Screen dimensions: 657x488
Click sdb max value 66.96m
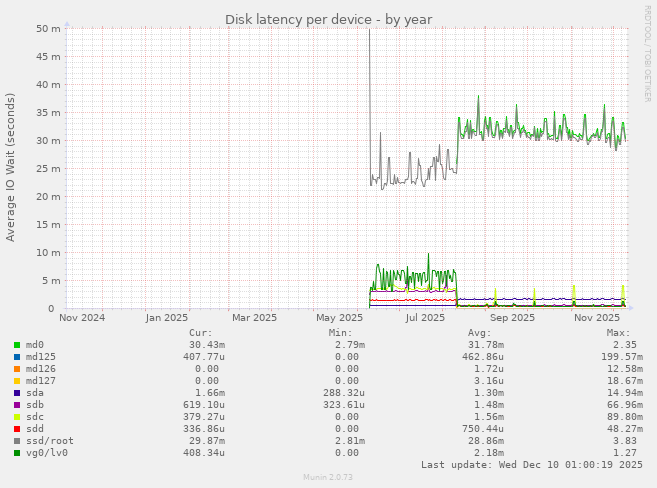(x=625, y=405)
